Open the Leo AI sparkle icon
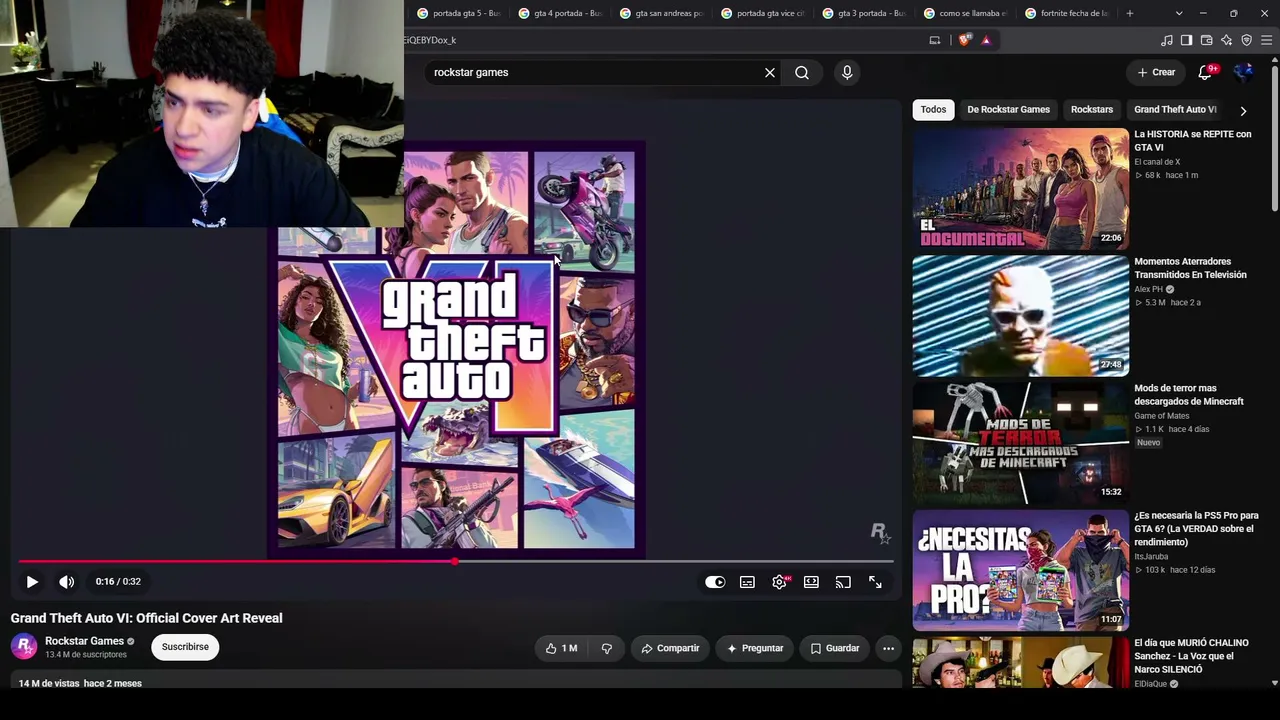Image resolution: width=1280 pixels, height=720 pixels. [x=1227, y=40]
